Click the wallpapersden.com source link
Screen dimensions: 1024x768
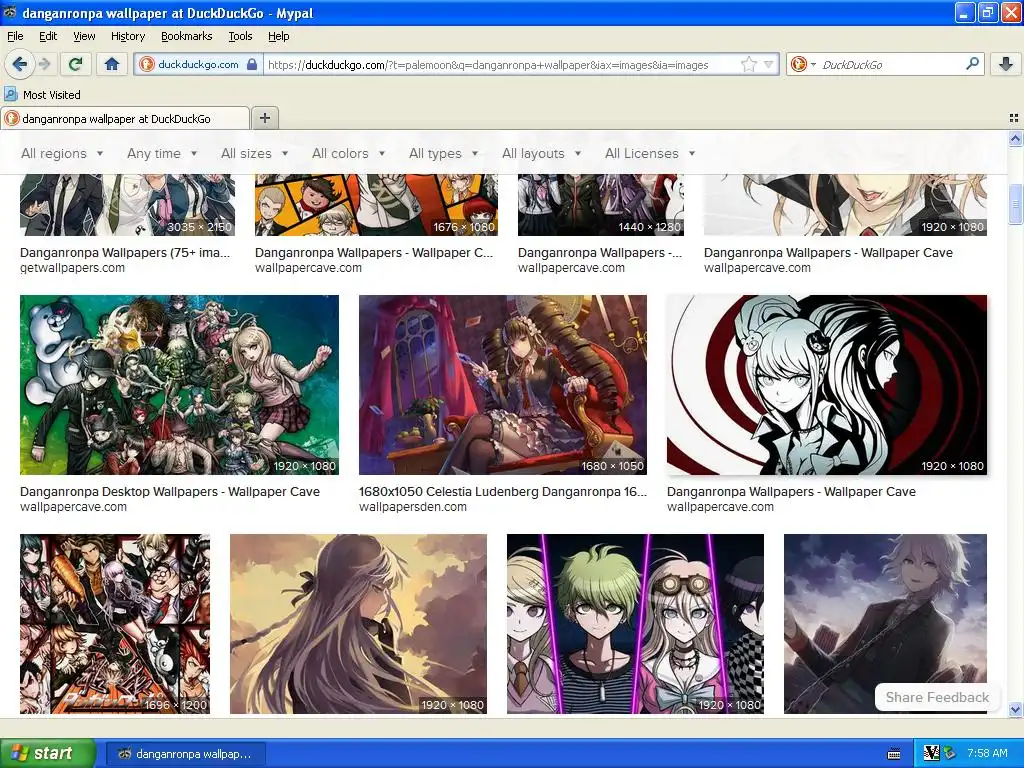tap(413, 507)
